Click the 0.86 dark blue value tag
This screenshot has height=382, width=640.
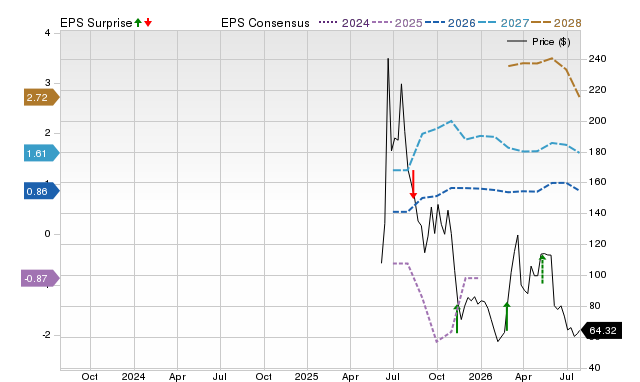(x=42, y=191)
